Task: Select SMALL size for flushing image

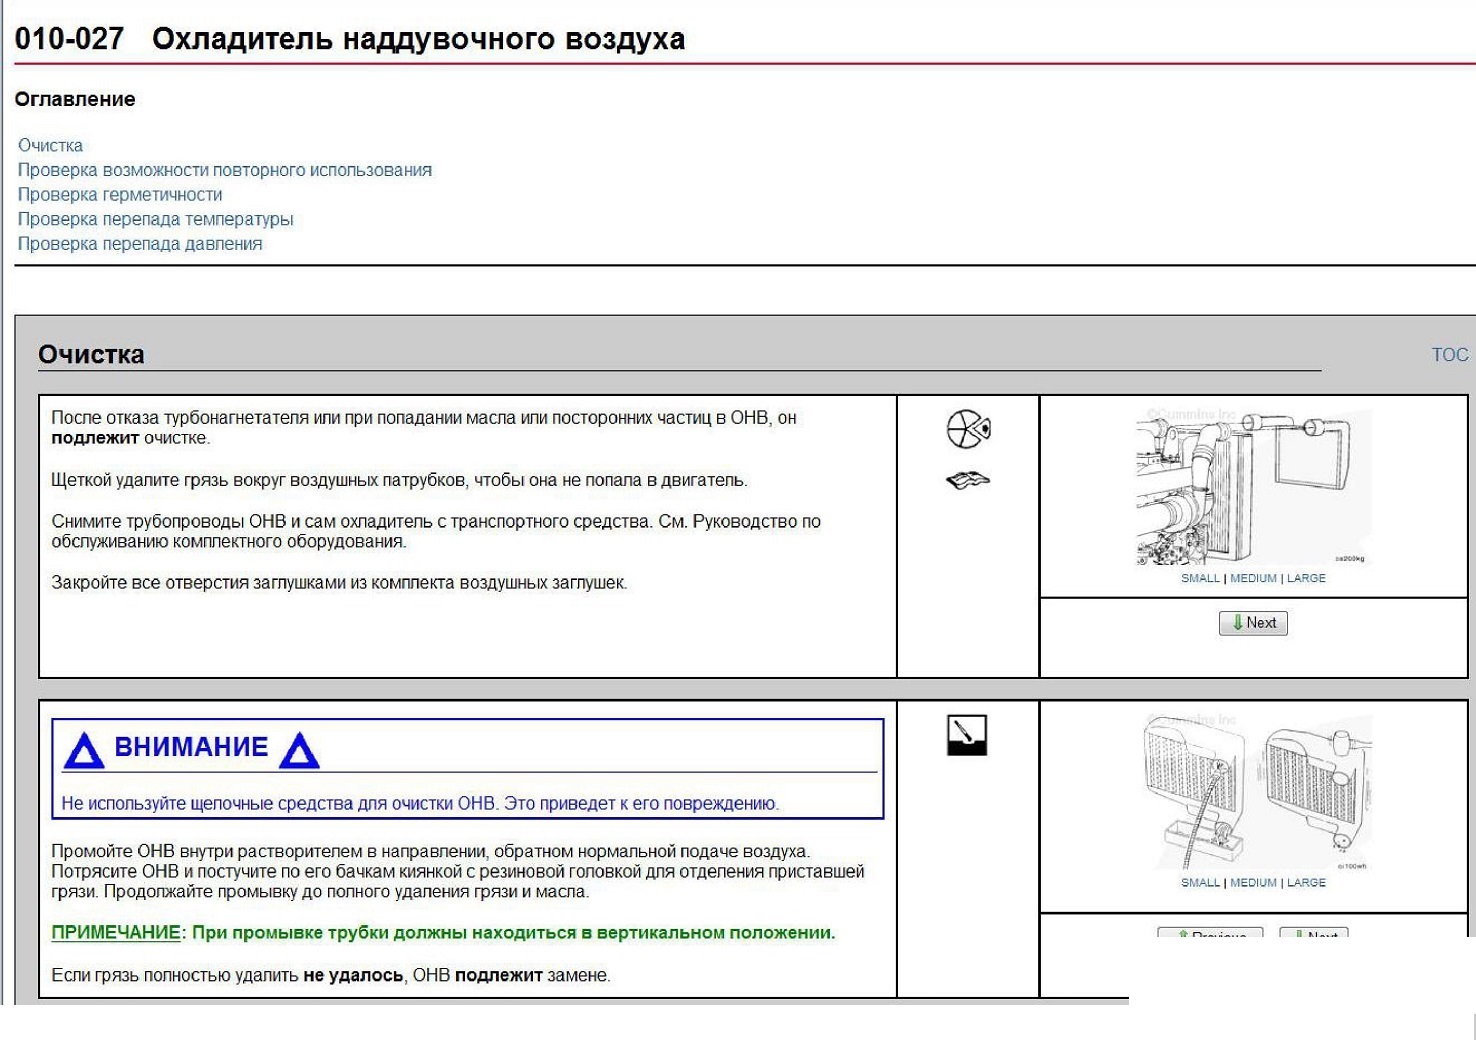Action: pos(1200,883)
